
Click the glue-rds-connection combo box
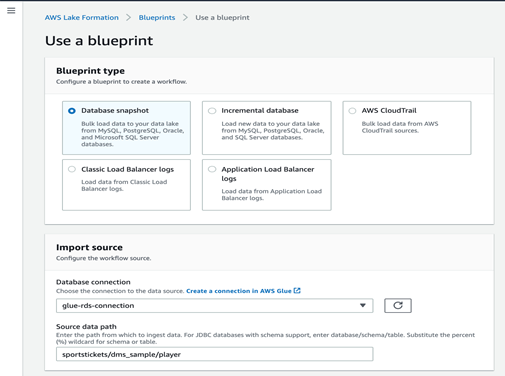coord(214,305)
